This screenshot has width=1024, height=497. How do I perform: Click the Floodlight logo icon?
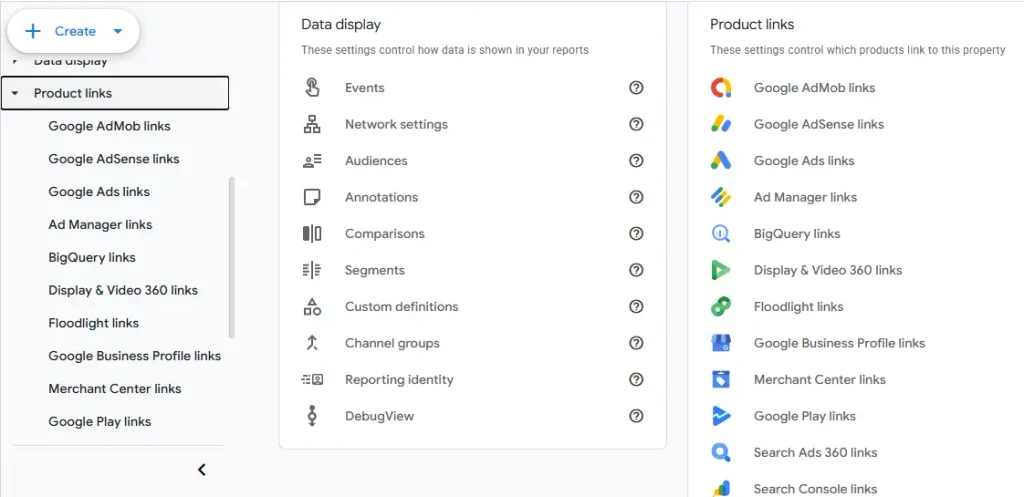pos(721,307)
